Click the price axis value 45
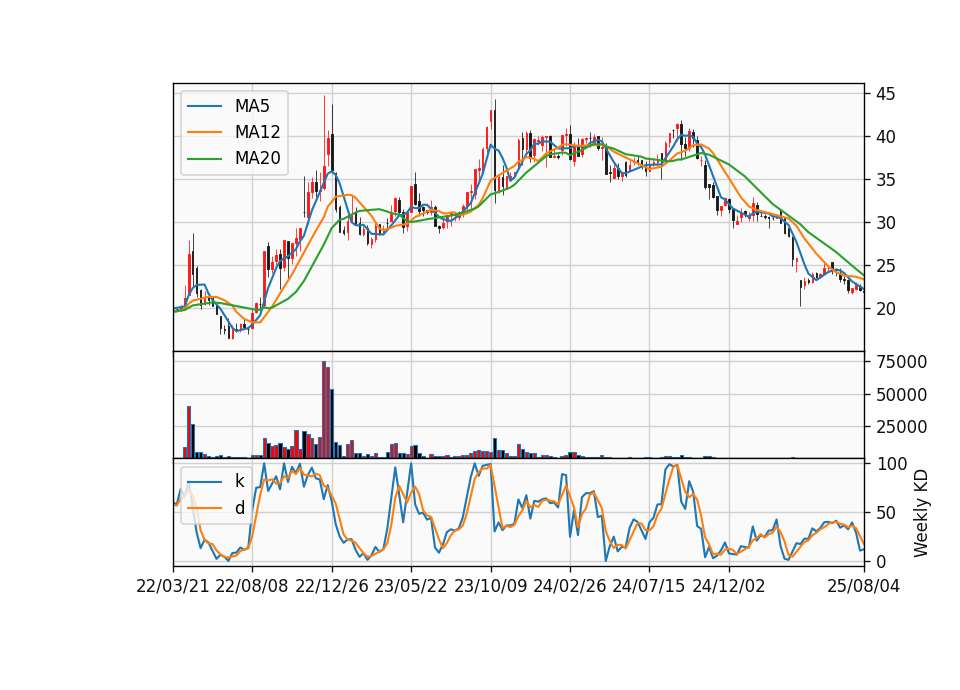This screenshot has width=960, height=690. (x=885, y=94)
